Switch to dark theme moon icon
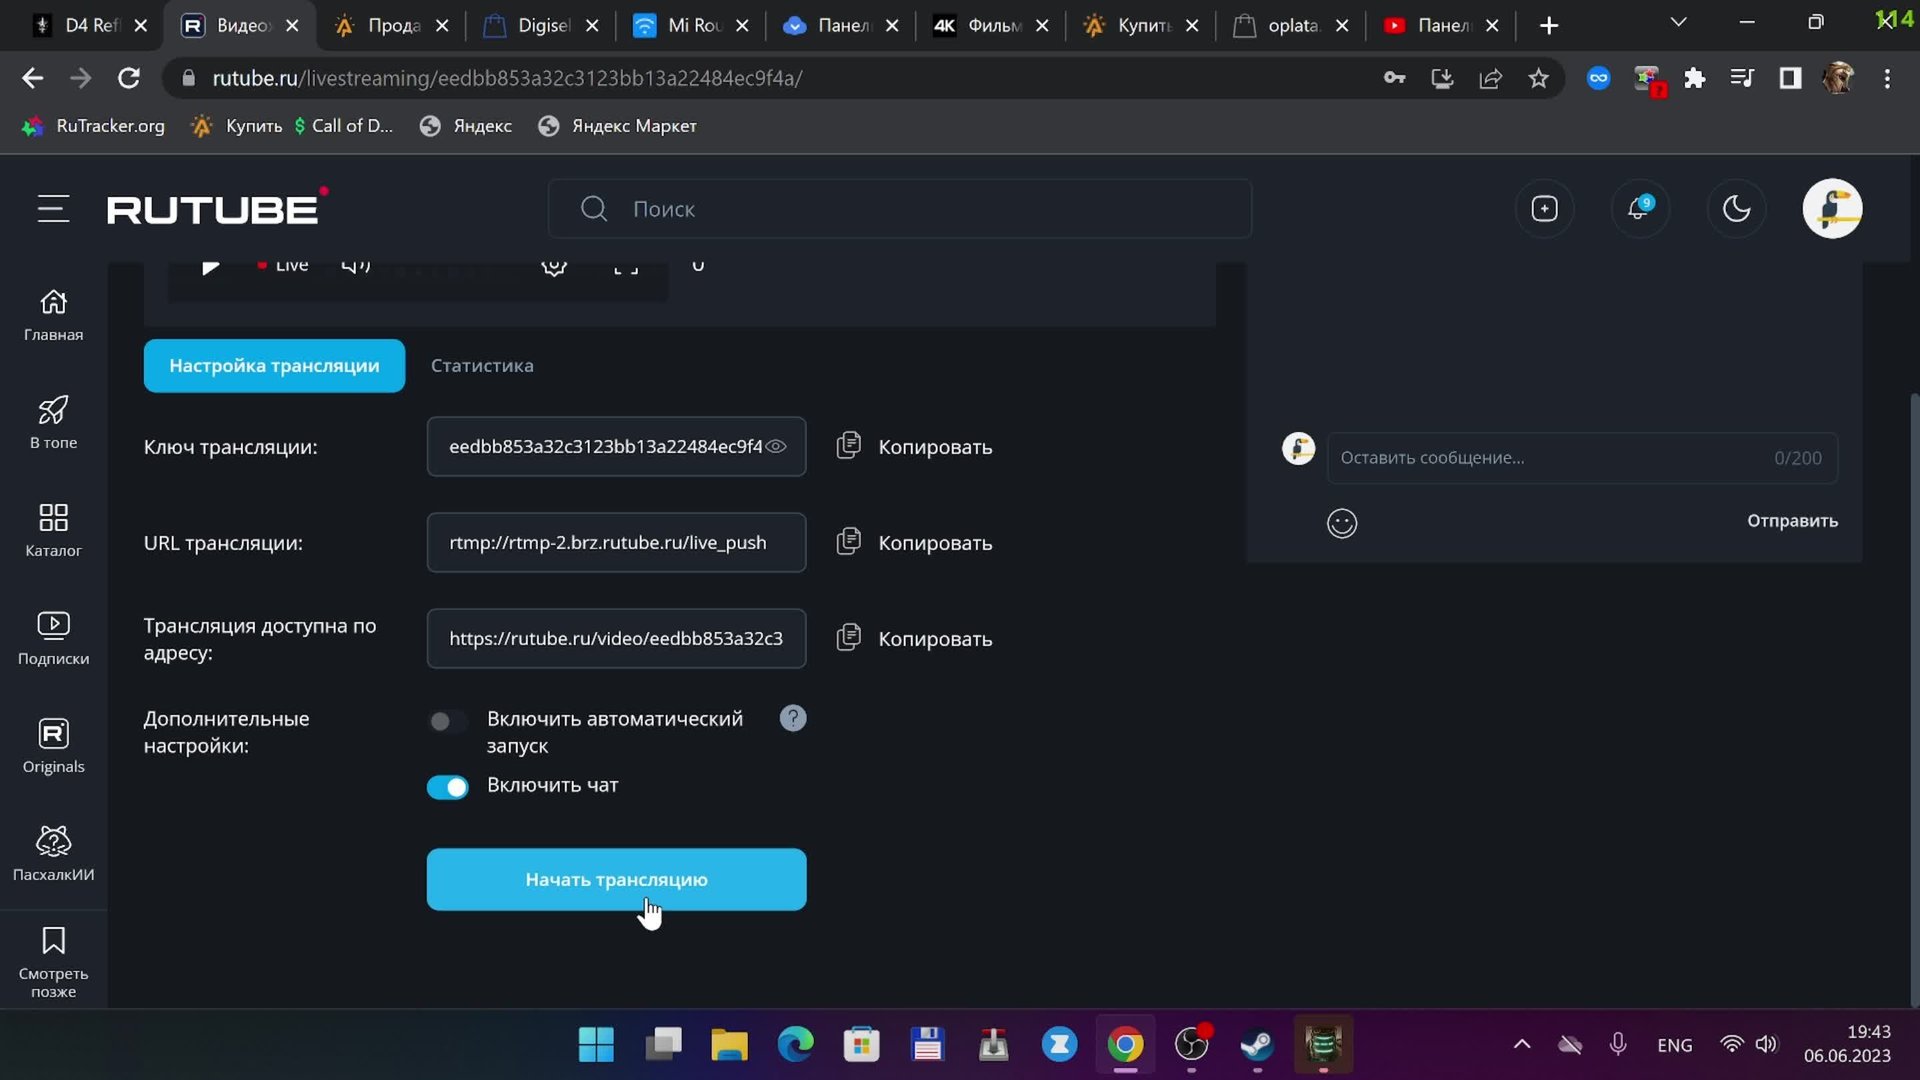This screenshot has width=1920, height=1080. point(1736,209)
